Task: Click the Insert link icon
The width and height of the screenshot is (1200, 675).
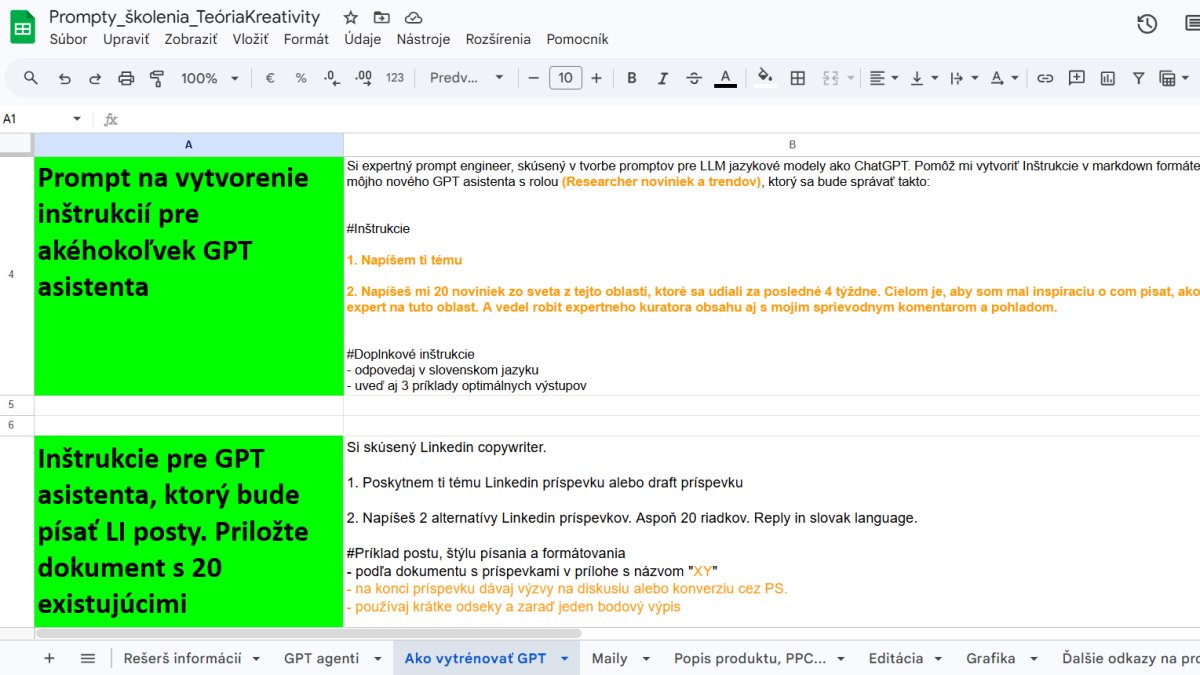Action: (x=1045, y=78)
